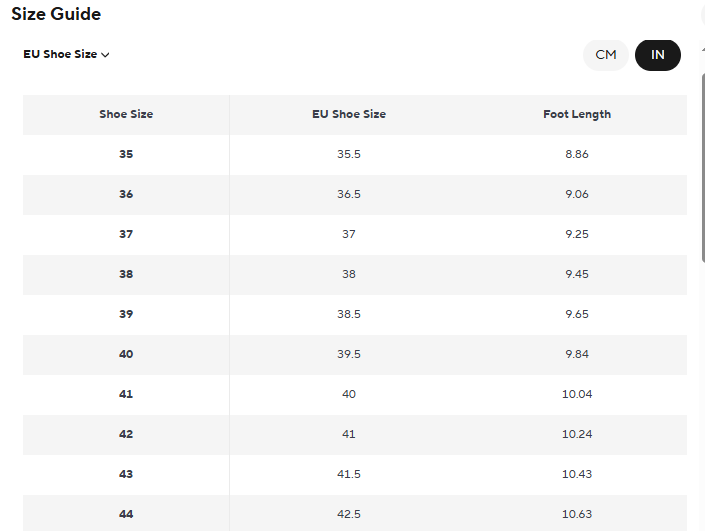This screenshot has width=705, height=531.
Task: Click the 9.65 foot length value
Action: 577,314
